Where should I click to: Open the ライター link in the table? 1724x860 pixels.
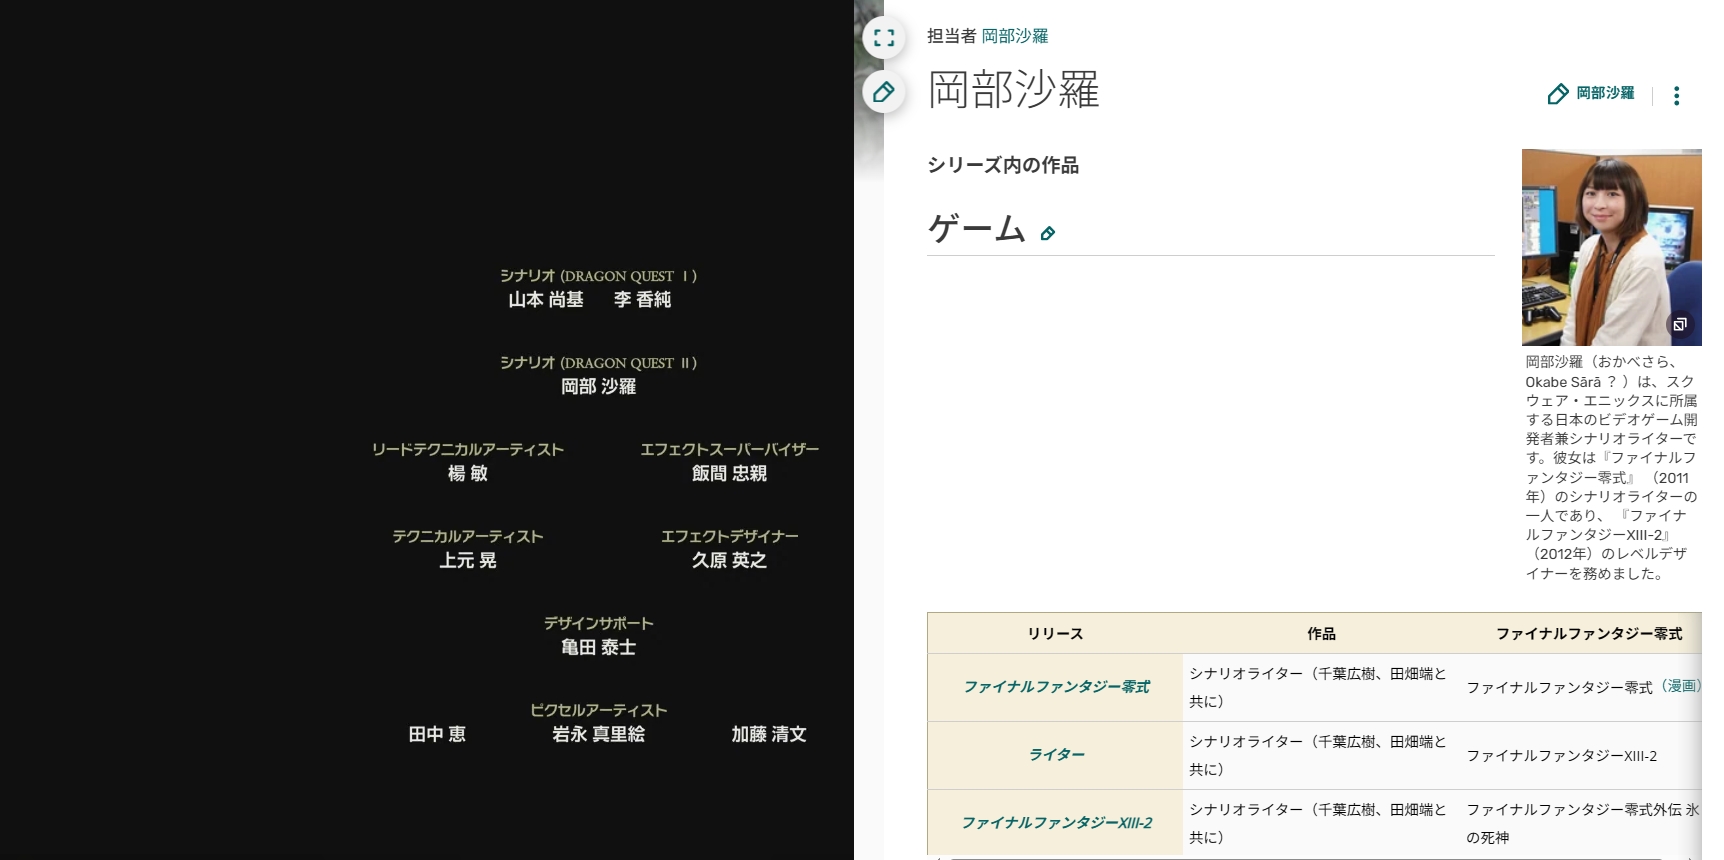(x=1056, y=755)
